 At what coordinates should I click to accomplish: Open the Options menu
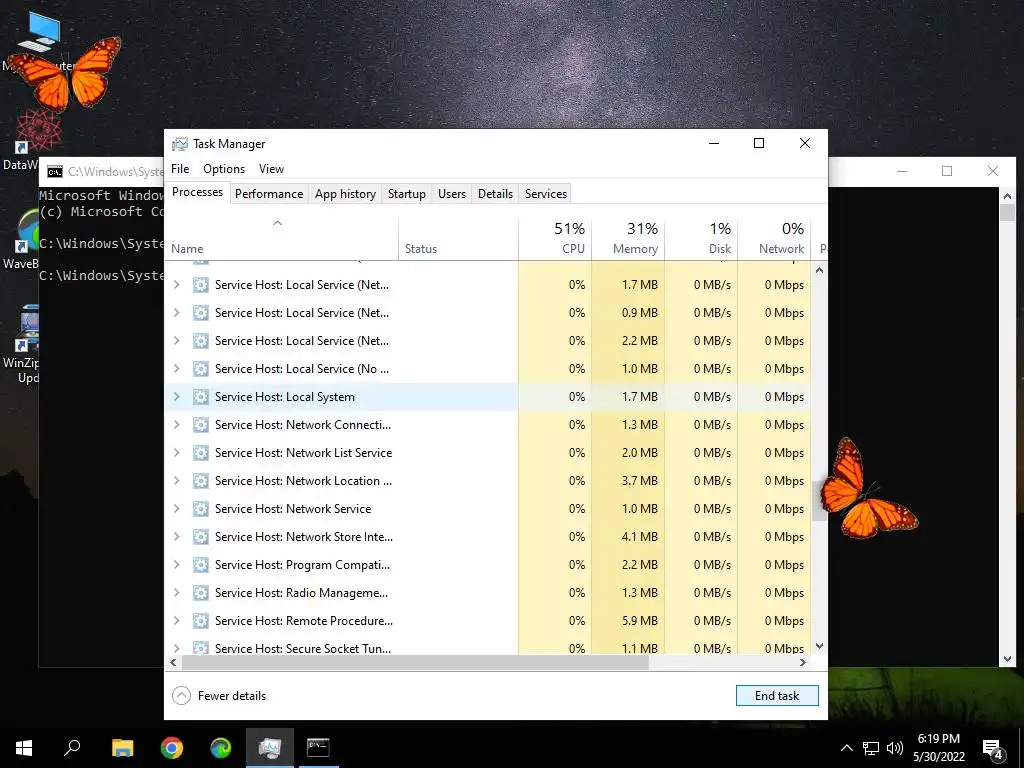coord(224,169)
